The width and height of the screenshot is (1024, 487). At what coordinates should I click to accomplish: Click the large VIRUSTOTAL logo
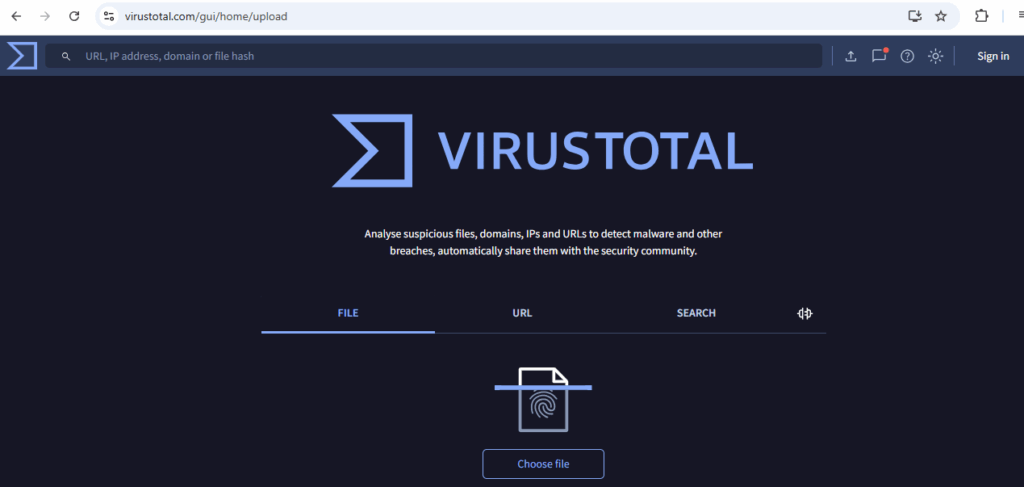[542, 151]
